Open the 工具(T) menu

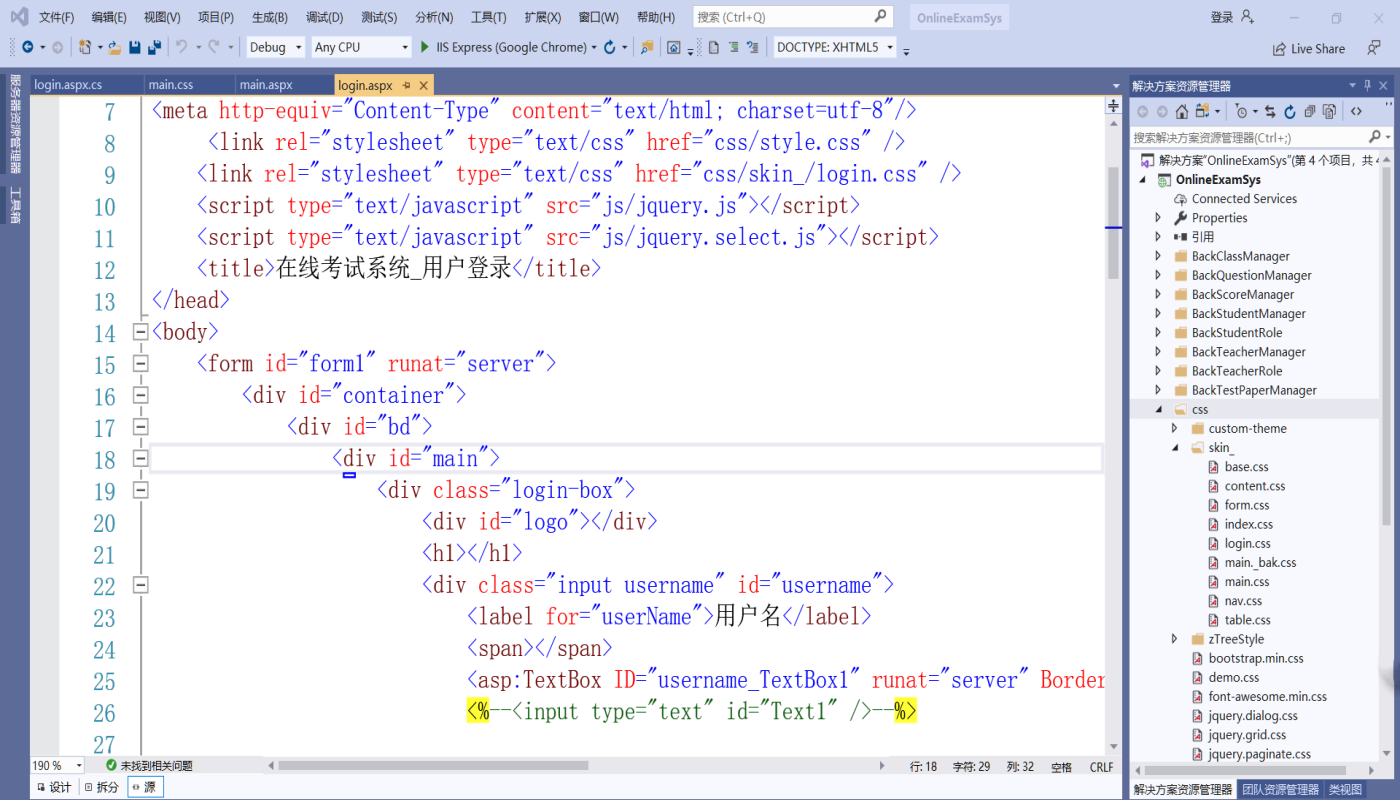(x=488, y=17)
